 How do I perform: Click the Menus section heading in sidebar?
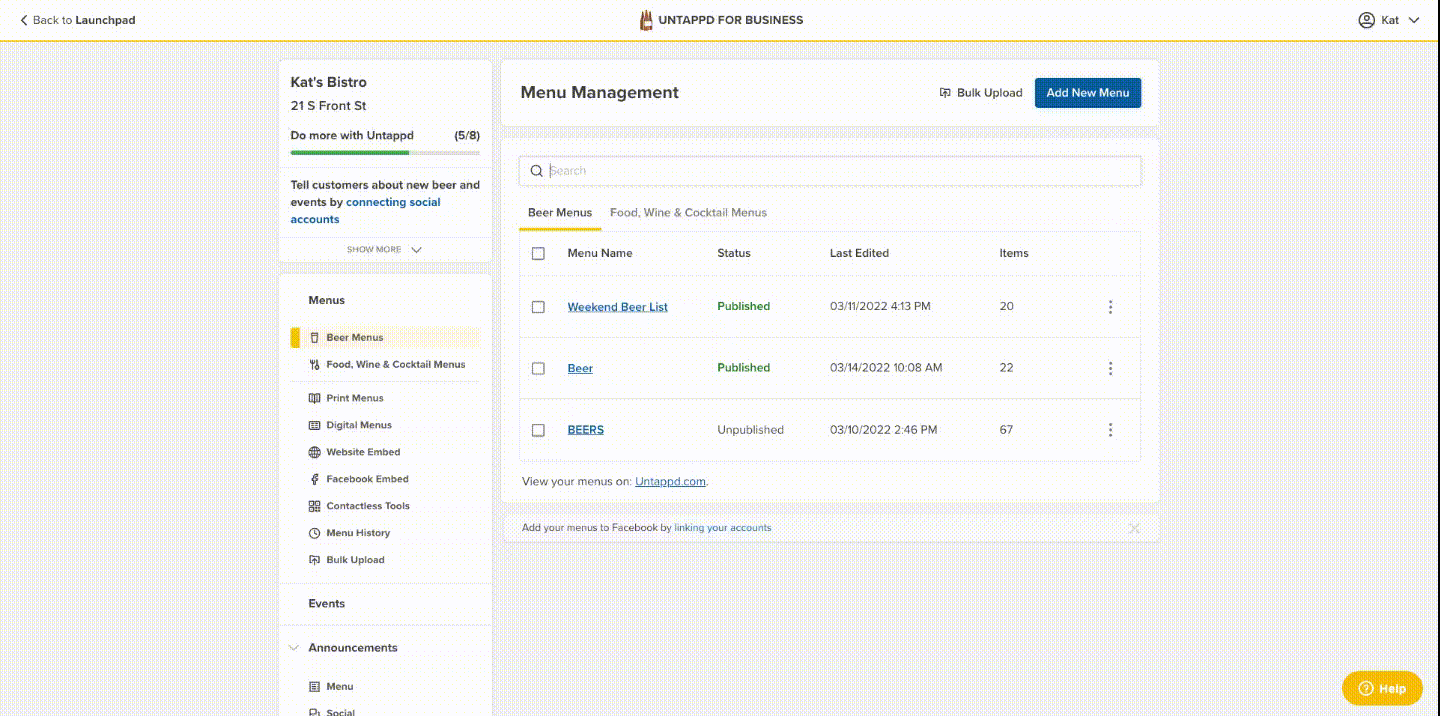click(x=327, y=301)
